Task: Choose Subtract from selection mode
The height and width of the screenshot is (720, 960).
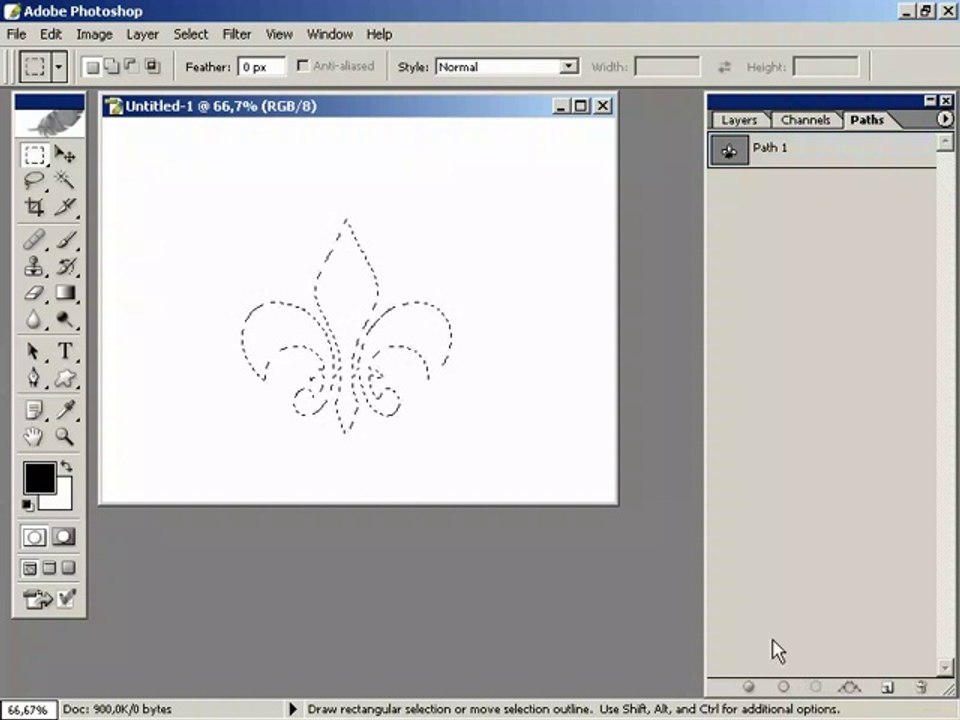Action: (132, 66)
